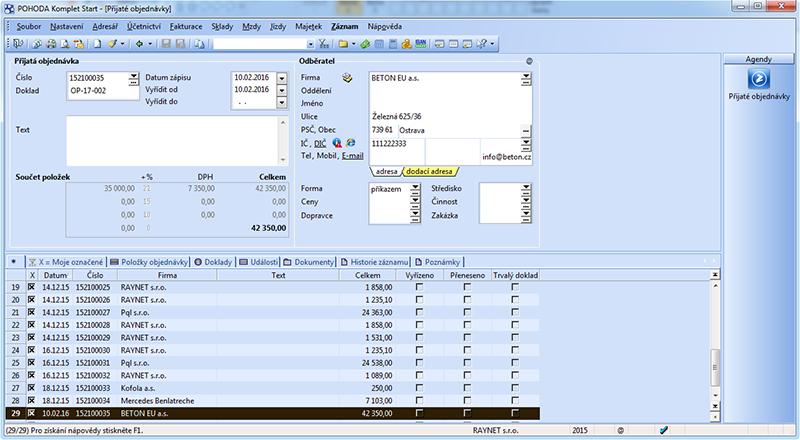Click the orange person icon in toolbar
800x440 pixels.
coord(406,44)
